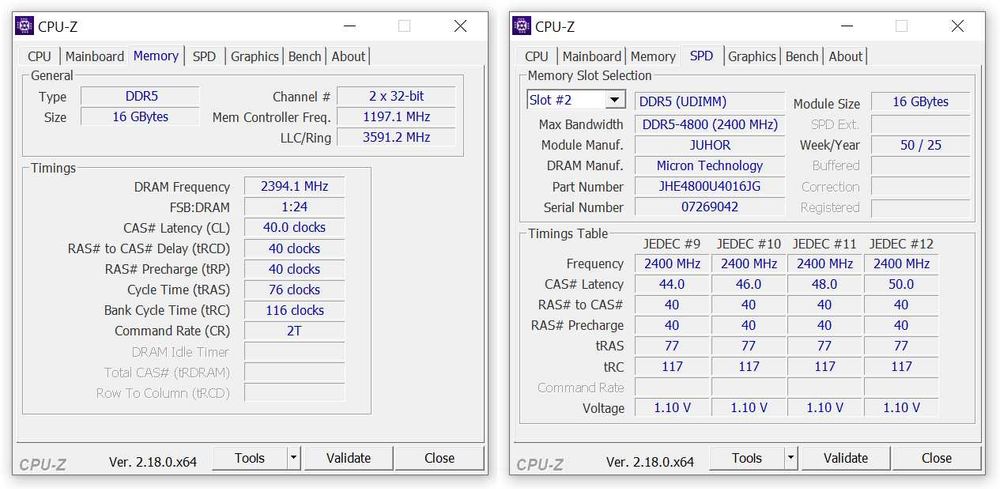Click Cycle Time value 76 clocks

(x=294, y=289)
